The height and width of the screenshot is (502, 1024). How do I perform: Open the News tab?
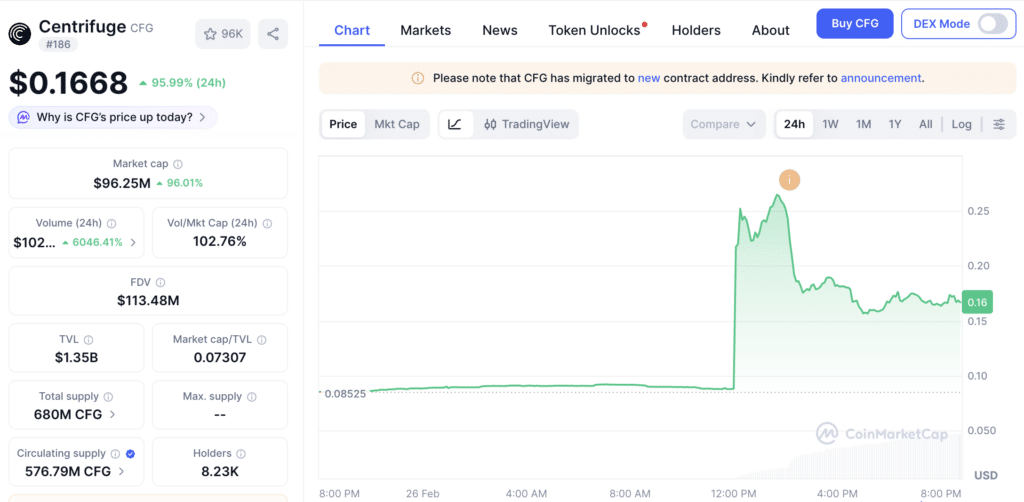pyautogui.click(x=500, y=30)
